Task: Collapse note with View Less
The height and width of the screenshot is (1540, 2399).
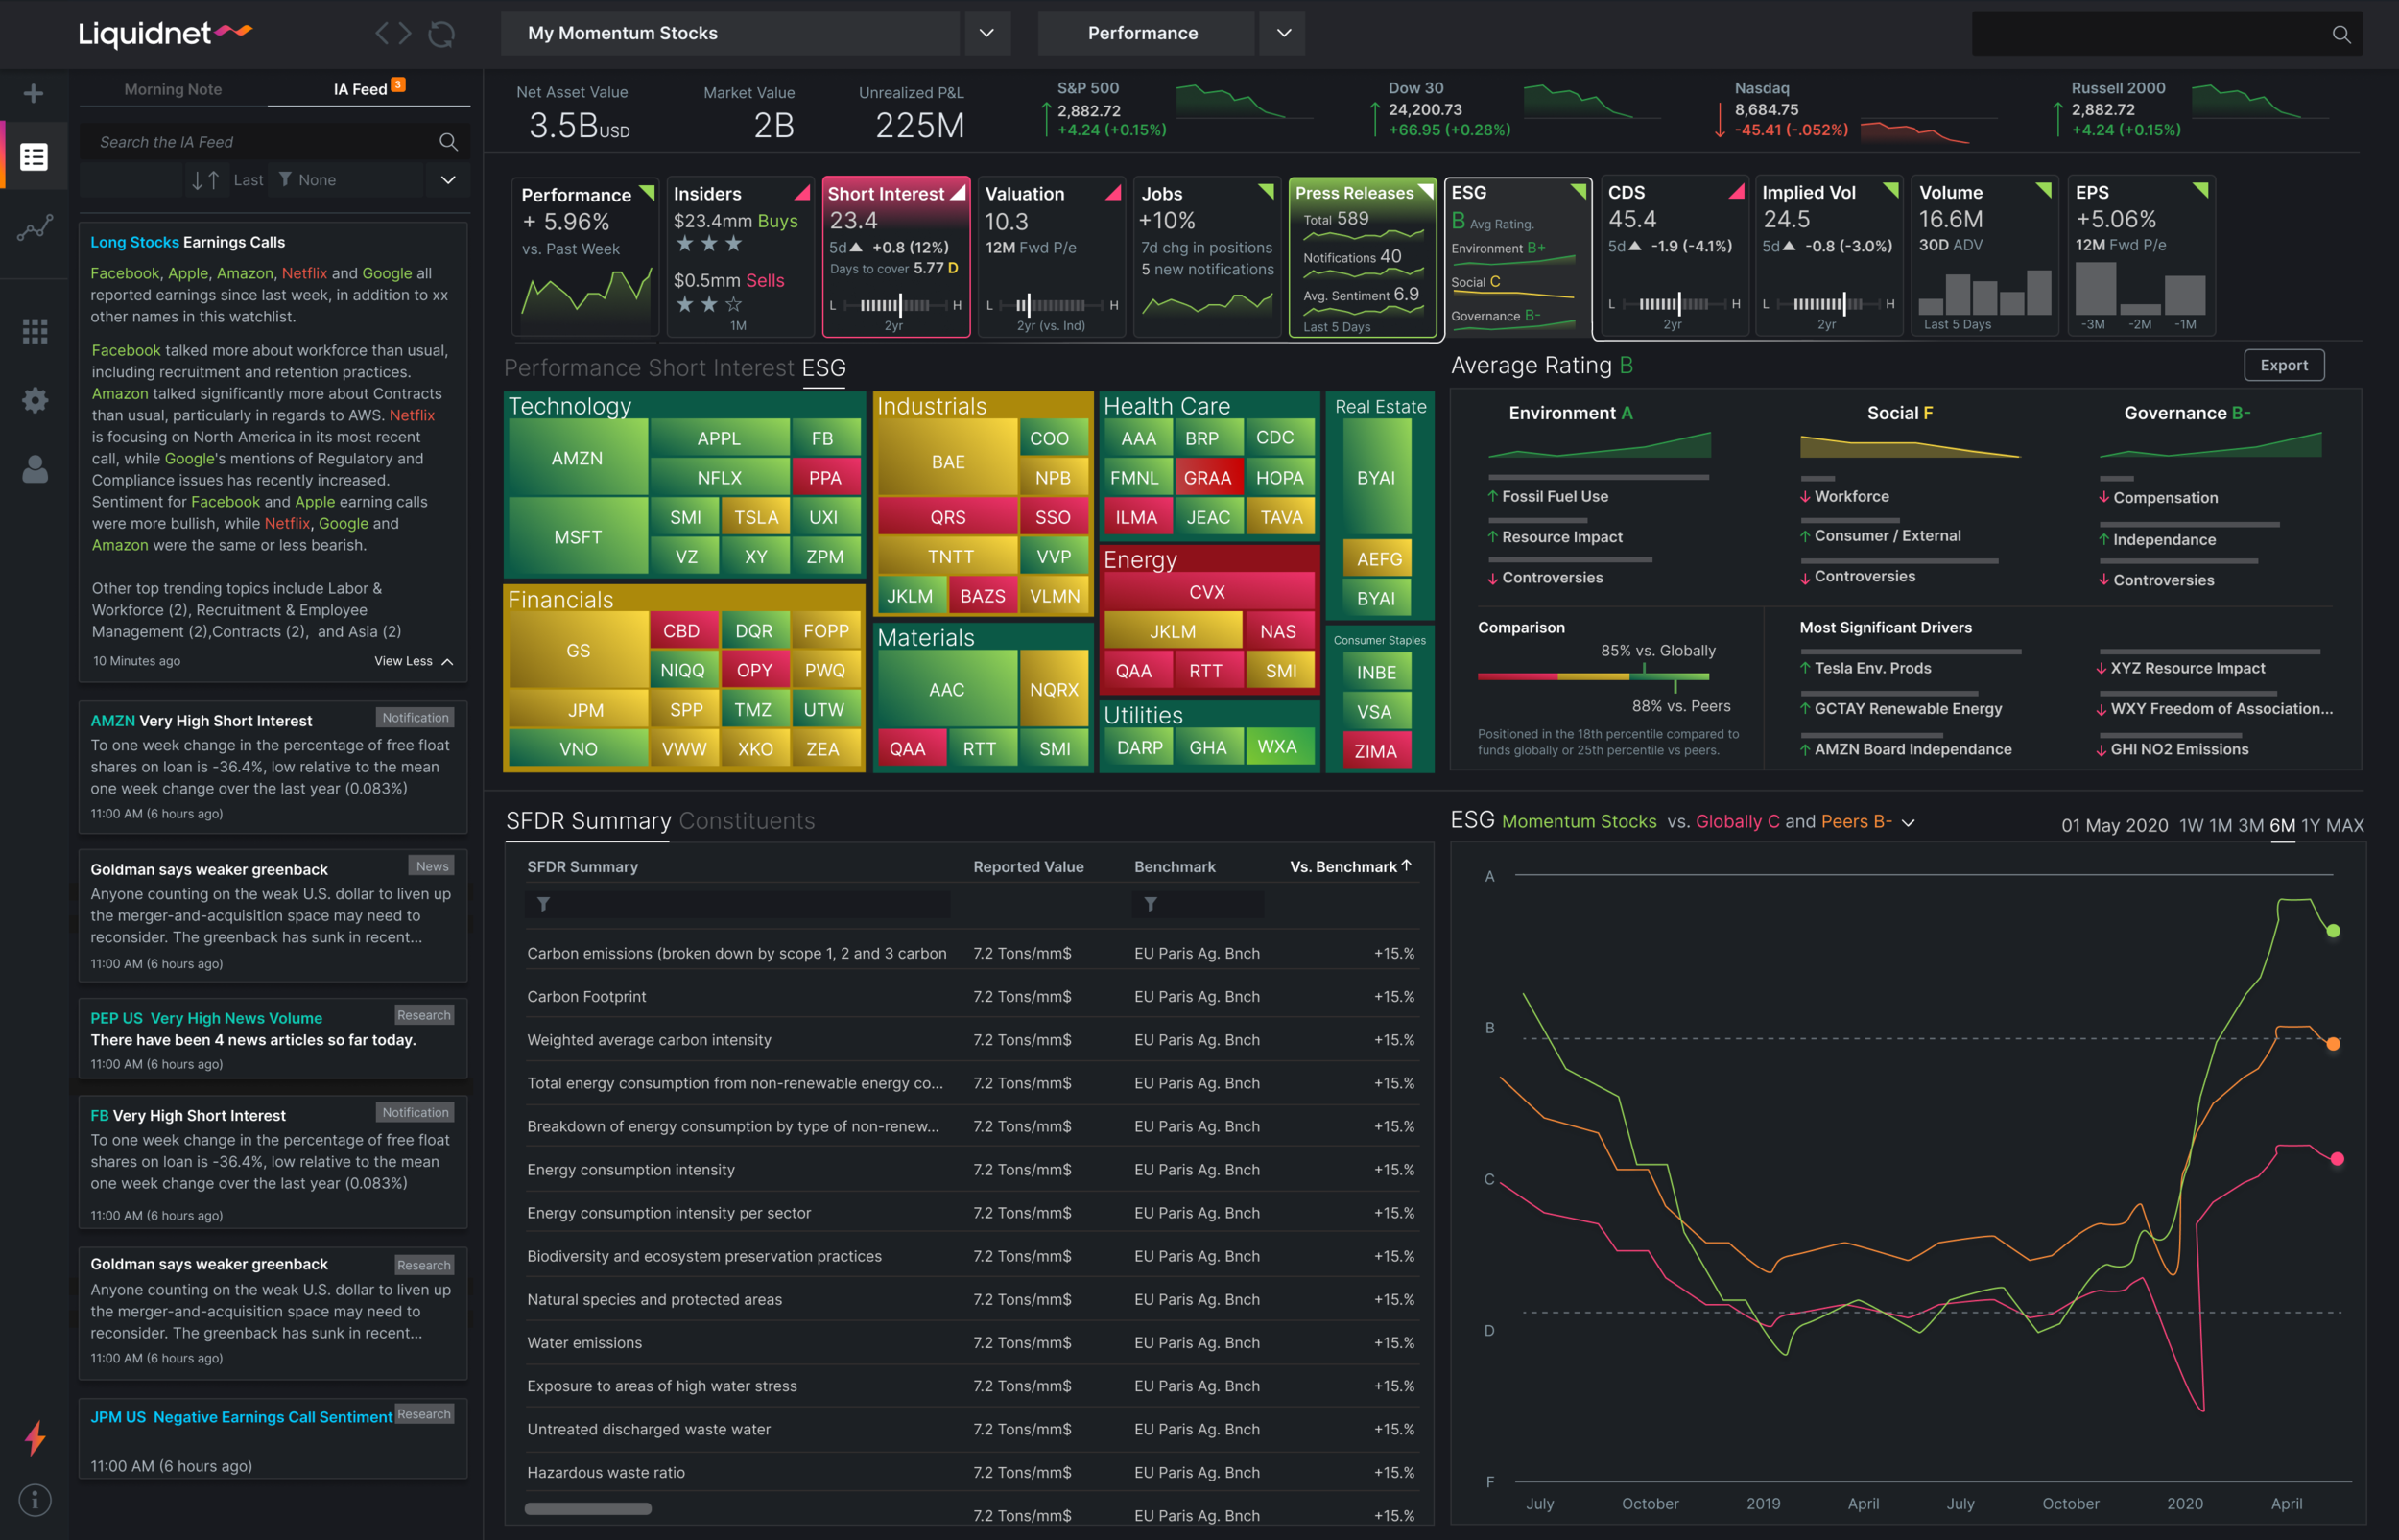Action: coord(413,661)
